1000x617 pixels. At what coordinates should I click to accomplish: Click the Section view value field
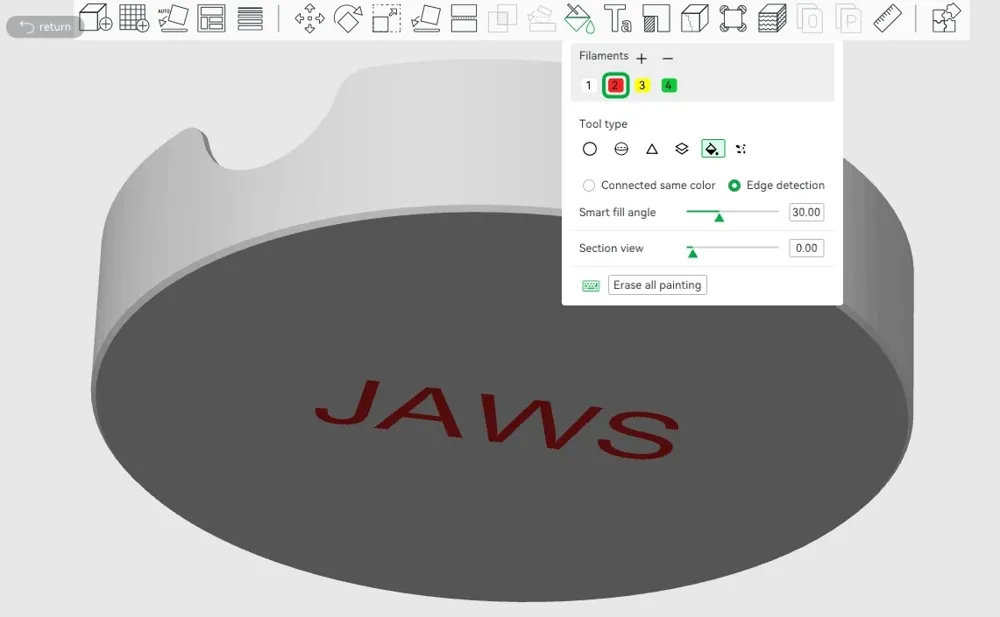click(806, 248)
